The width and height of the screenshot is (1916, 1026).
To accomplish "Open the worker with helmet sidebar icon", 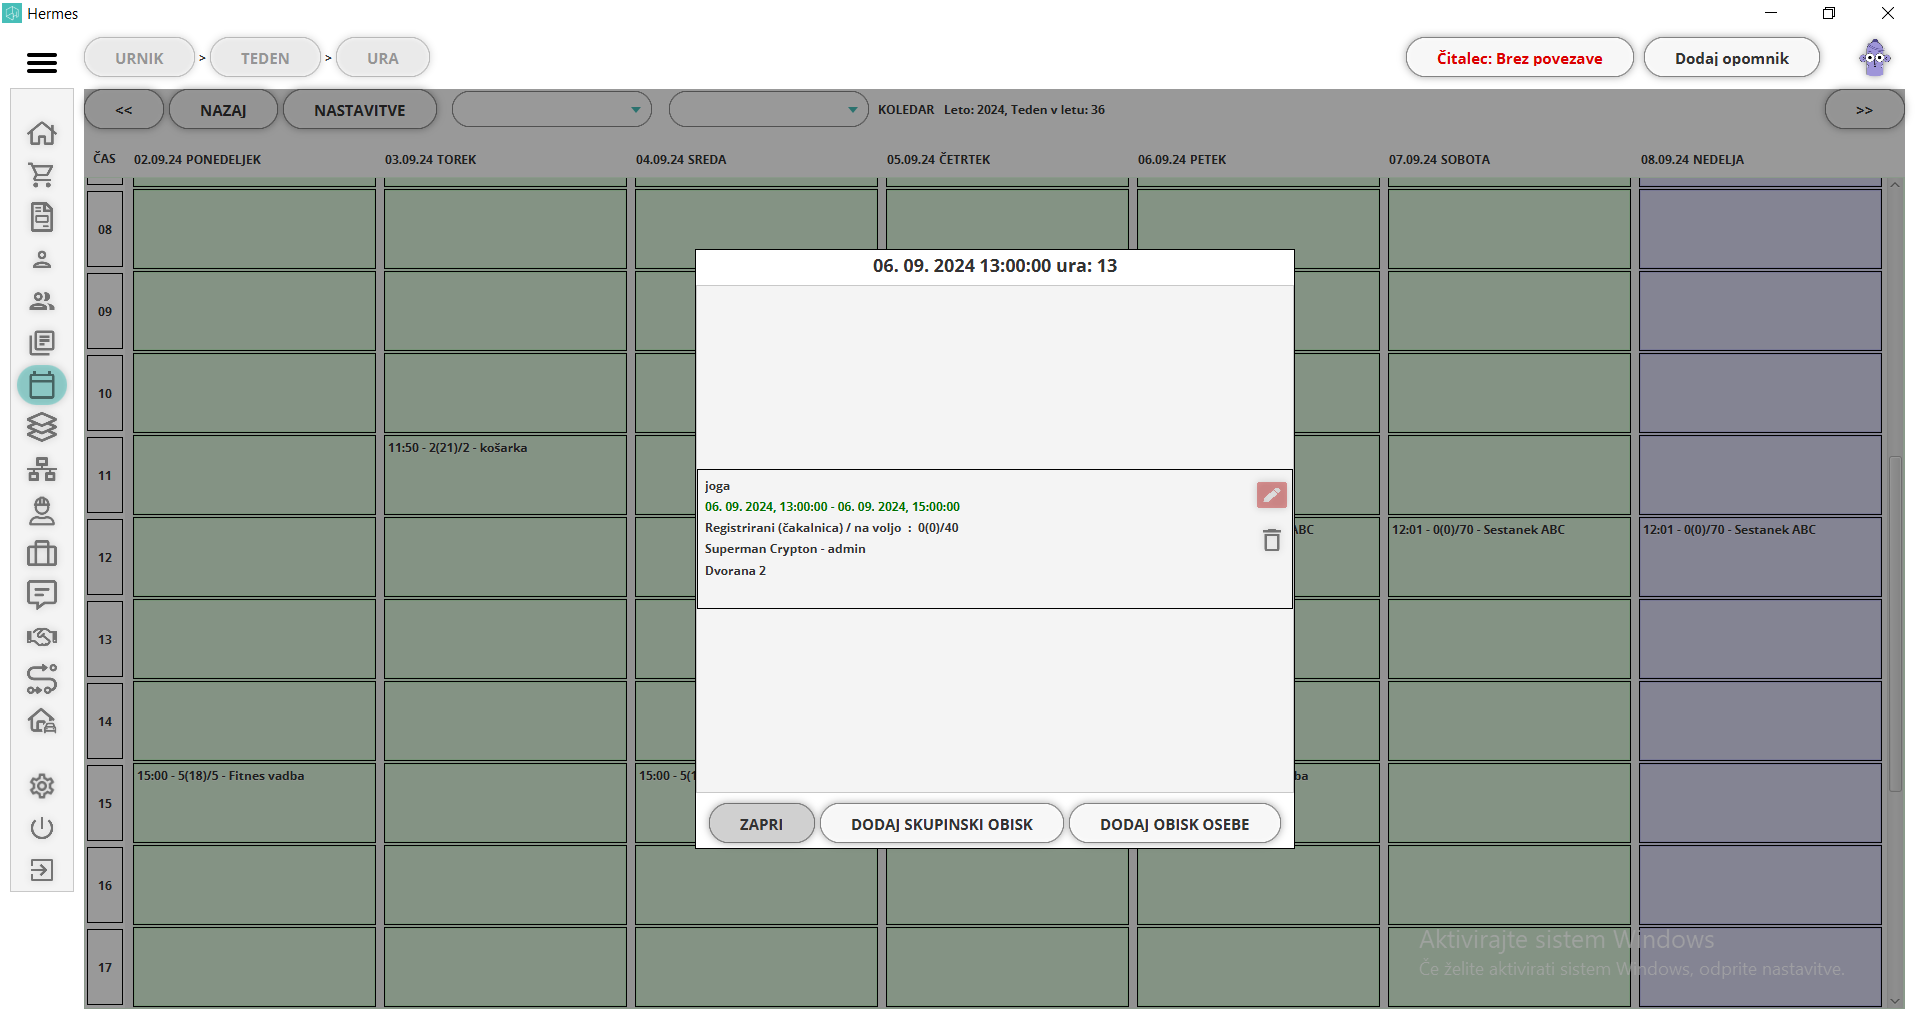I will tap(42, 511).
